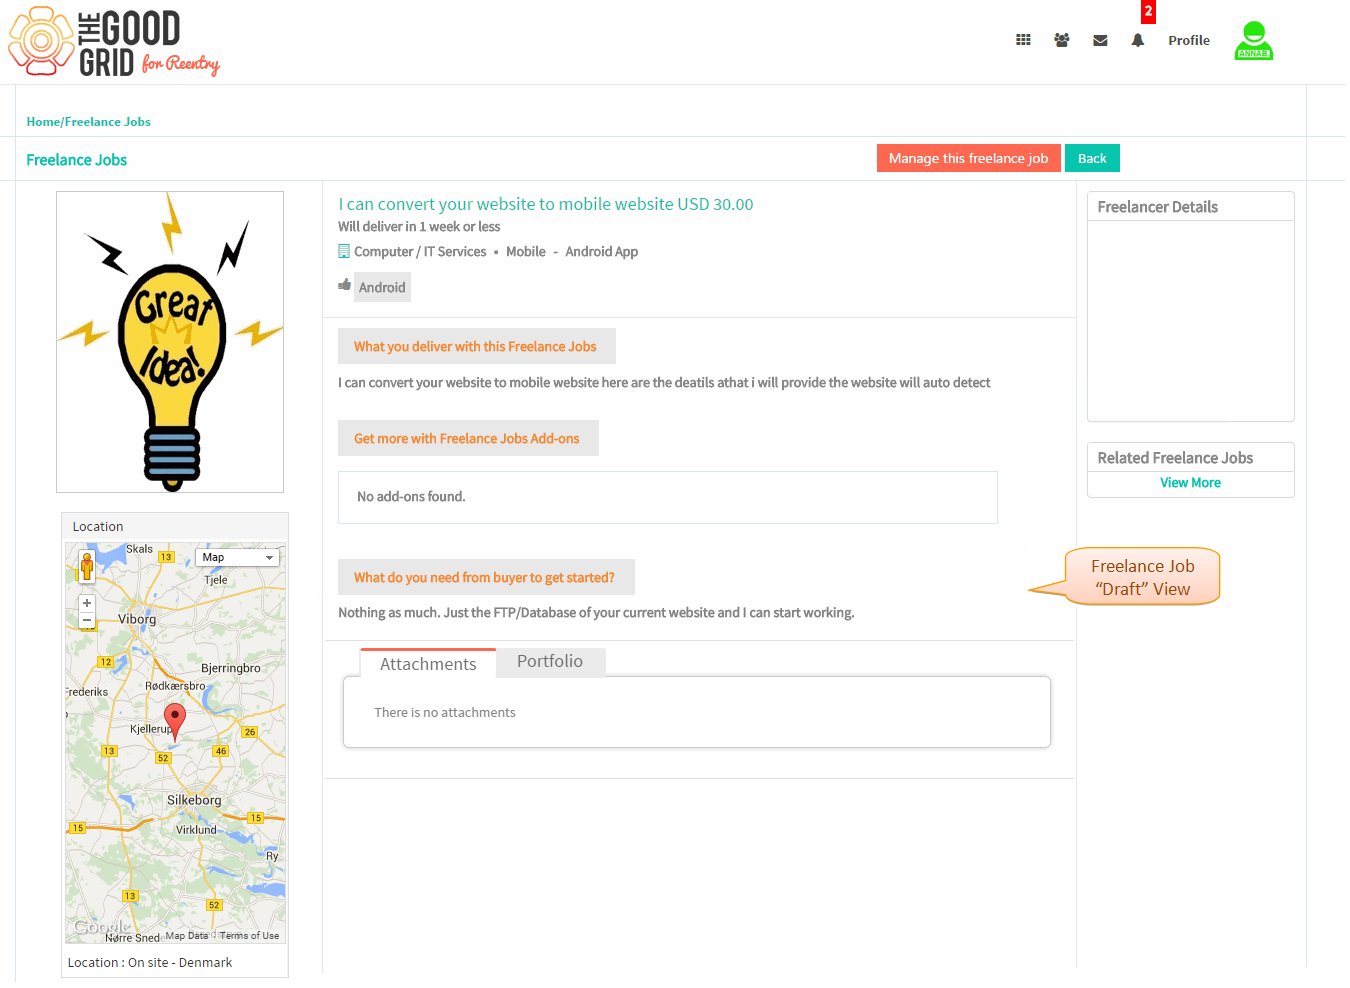Click the category document icon beside Computer / IT Services

pyautogui.click(x=344, y=251)
